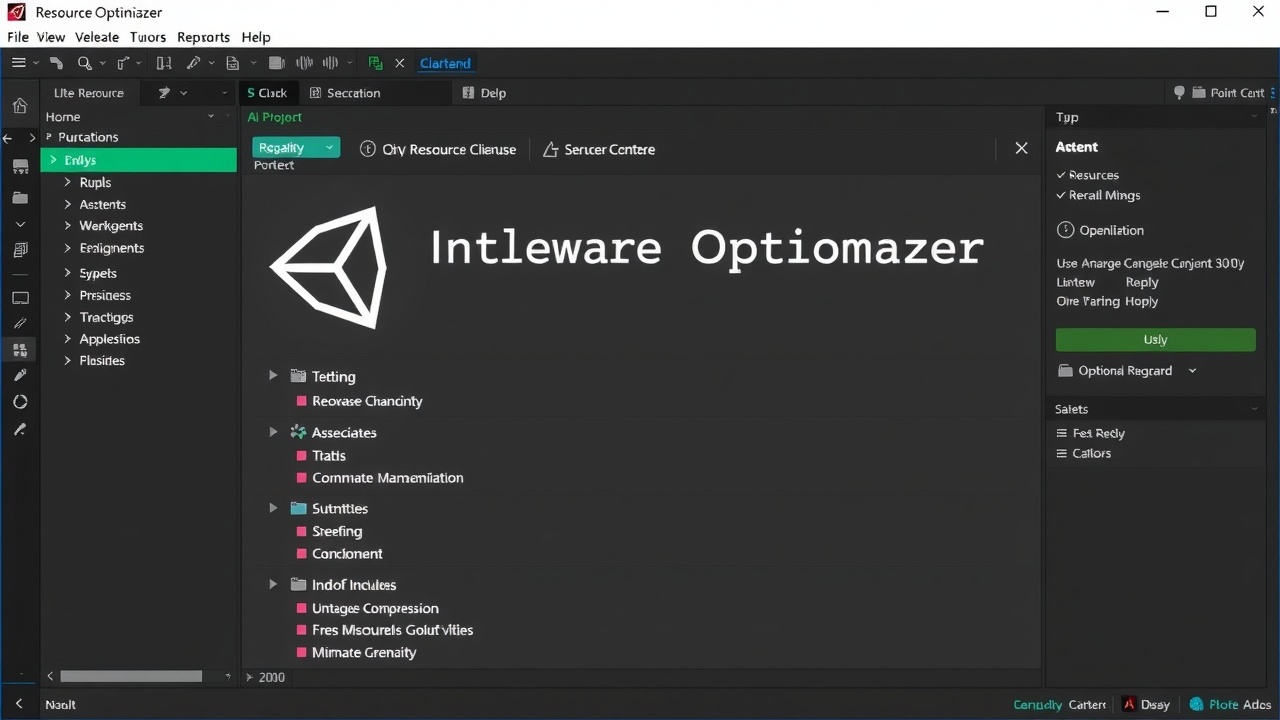Open the Home dropdown in left panel
The width and height of the screenshot is (1280, 720).
click(x=211, y=117)
